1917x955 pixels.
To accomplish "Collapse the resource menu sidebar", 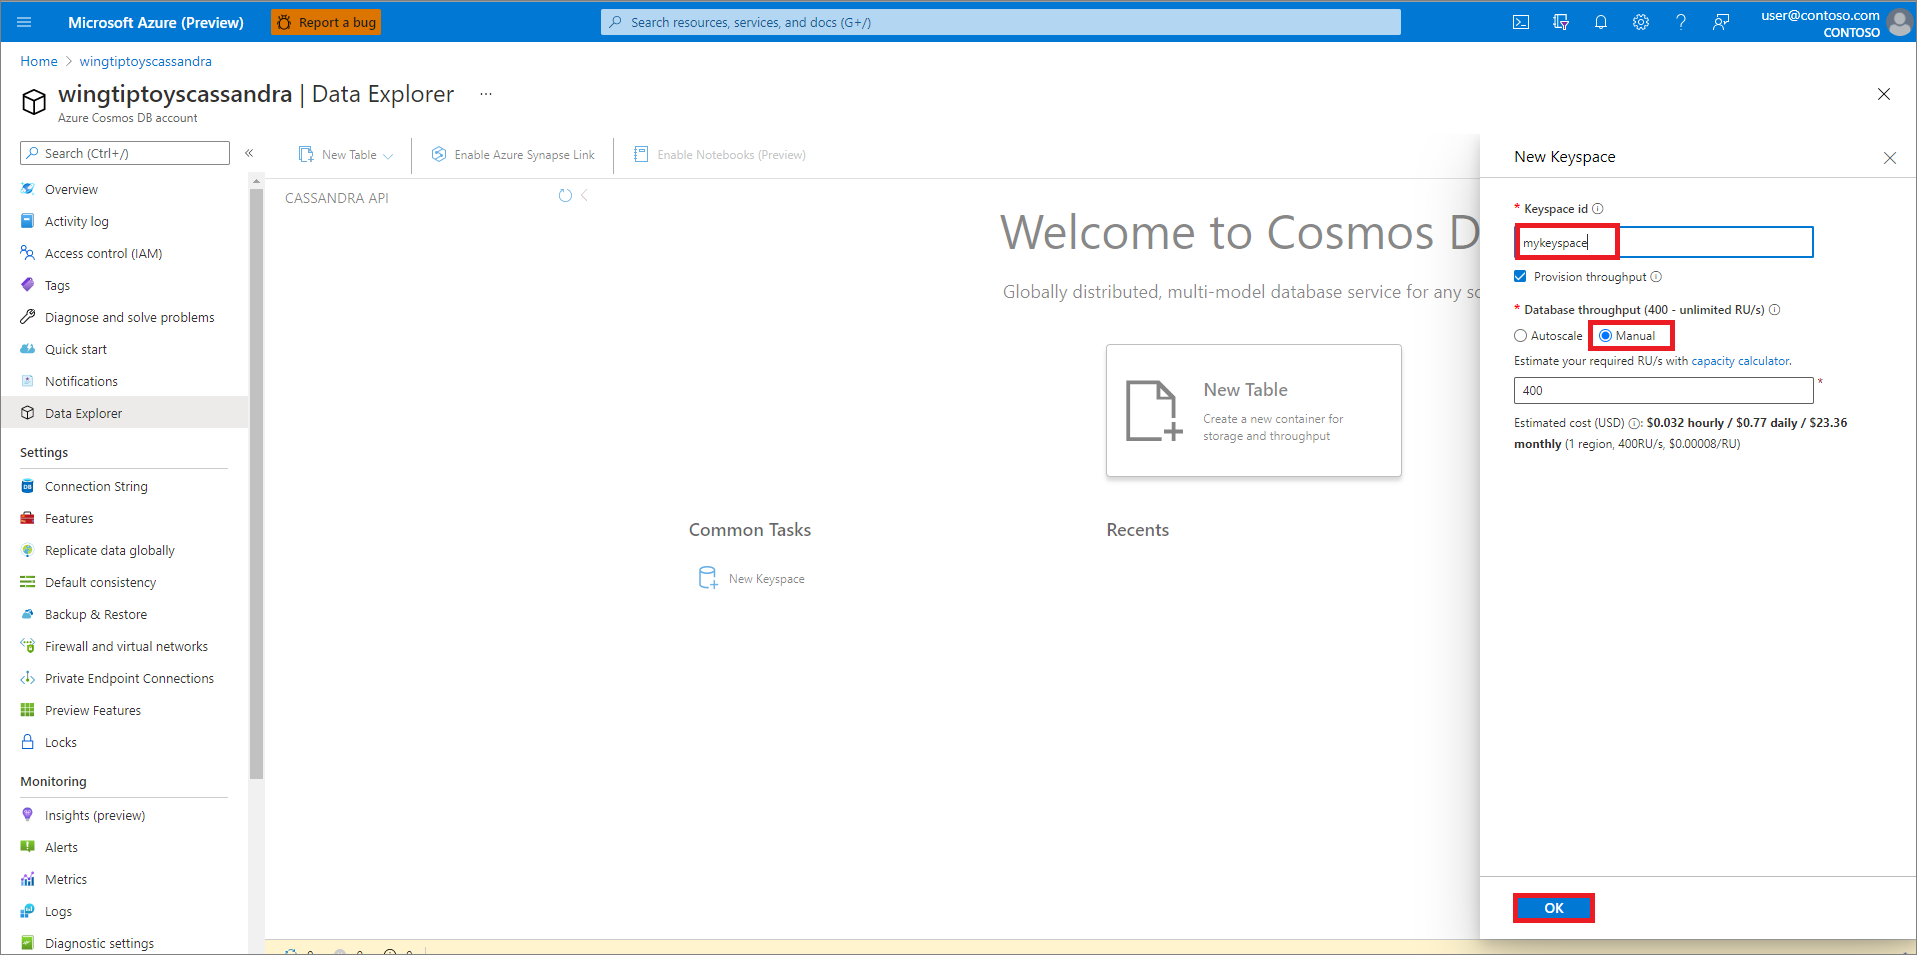I will tap(249, 153).
